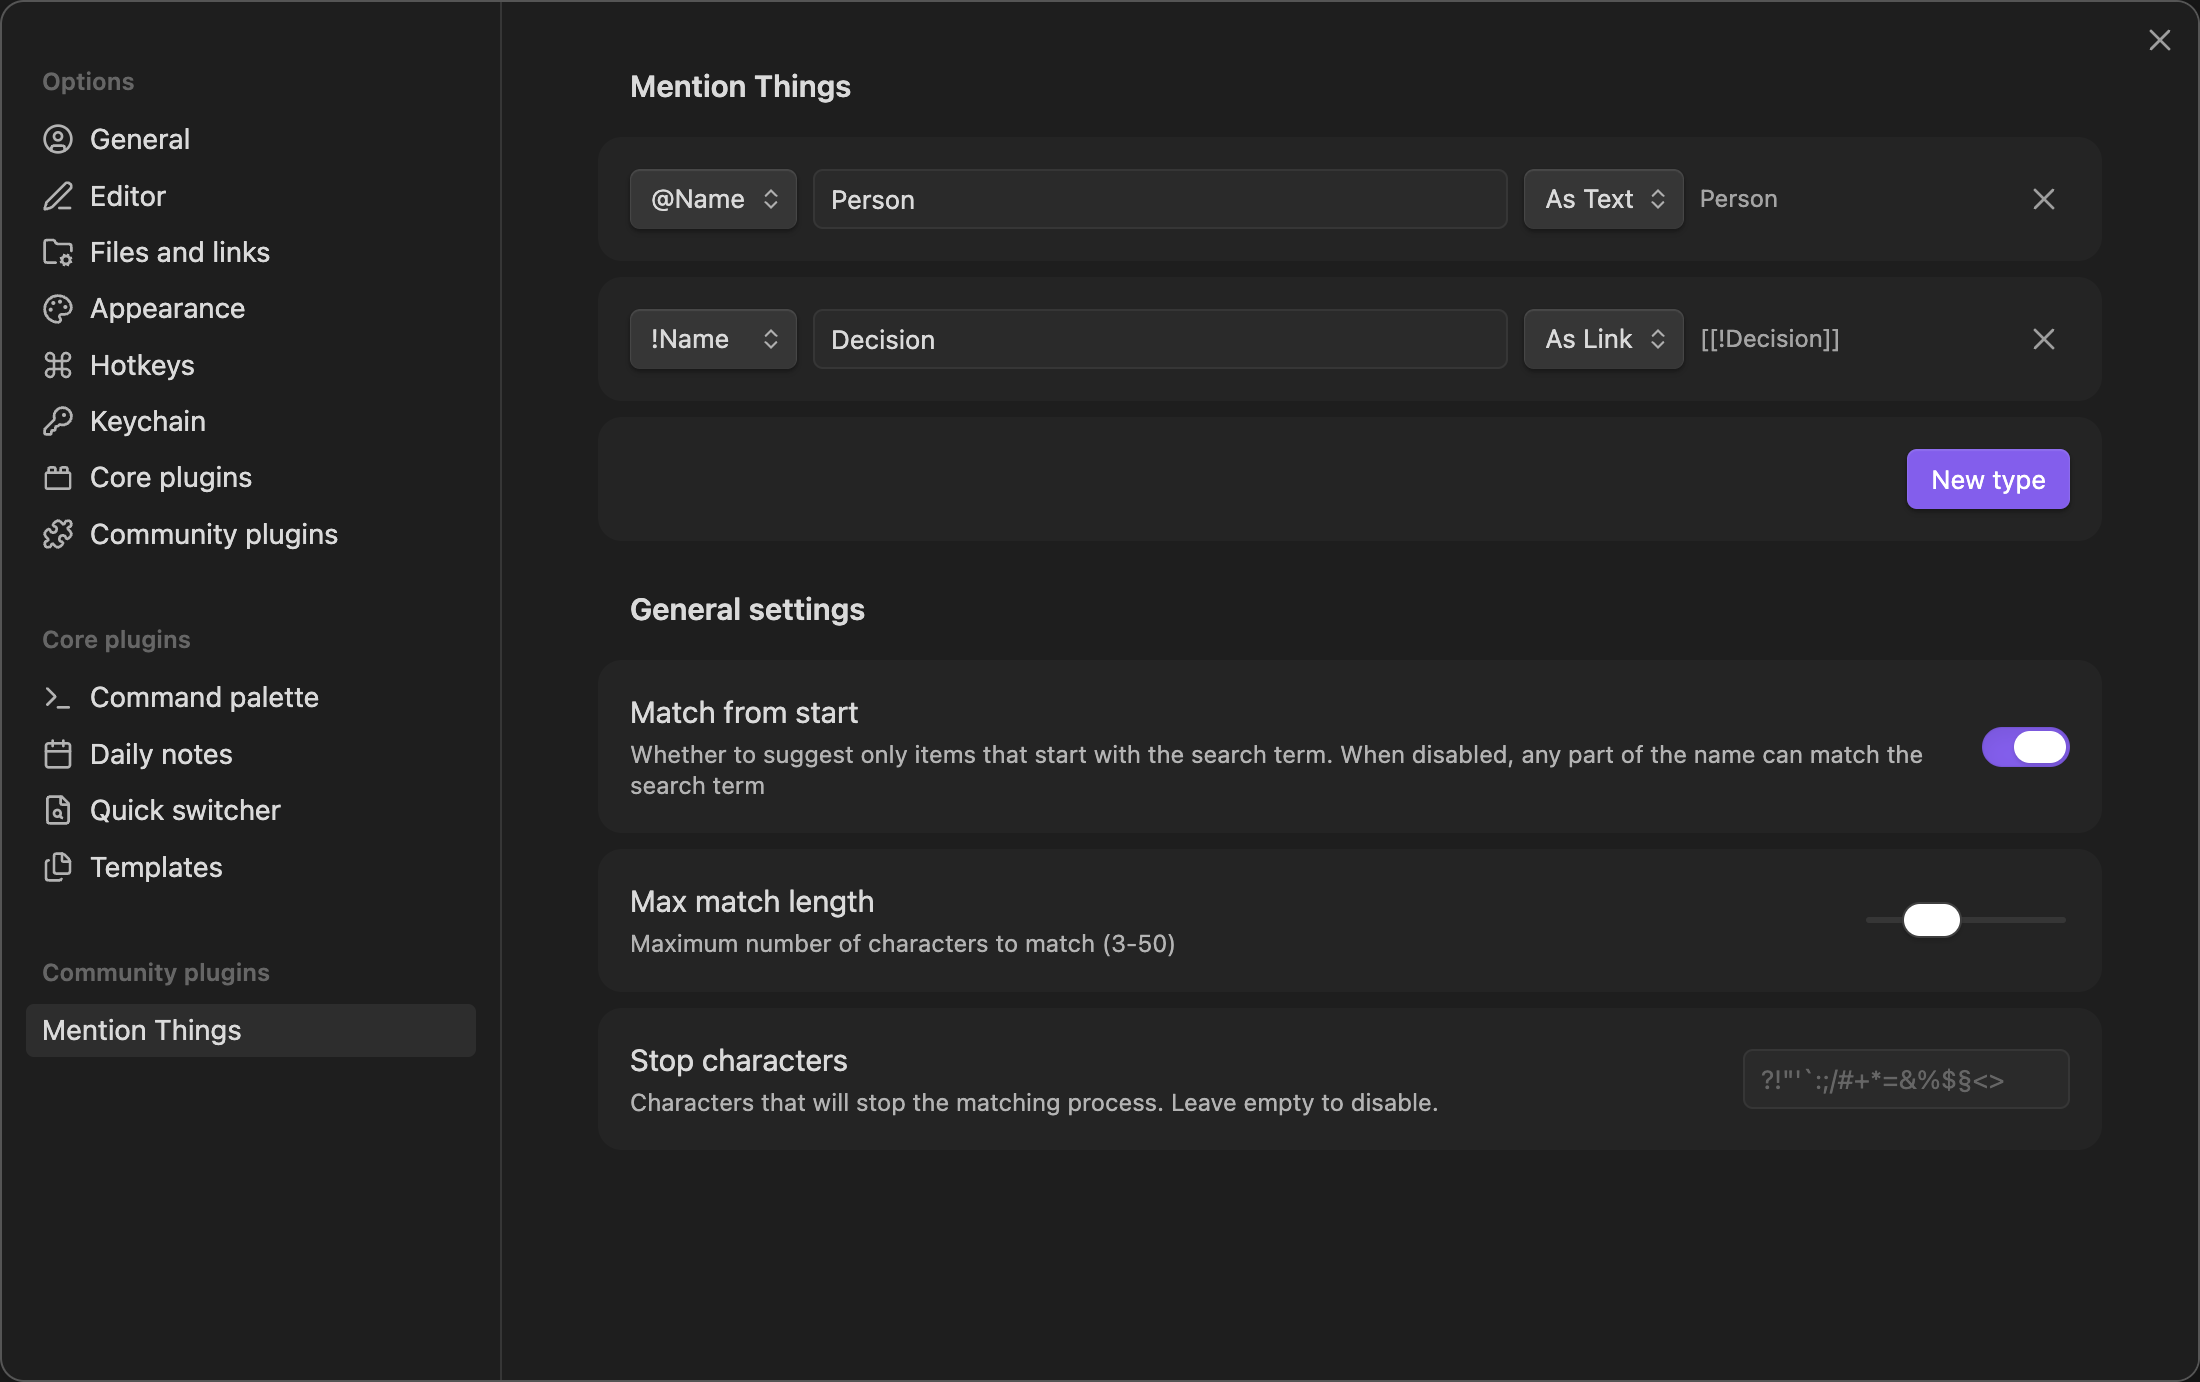Remove the Person mention type row
Screen dimensions: 2200x1382
pos(2043,199)
